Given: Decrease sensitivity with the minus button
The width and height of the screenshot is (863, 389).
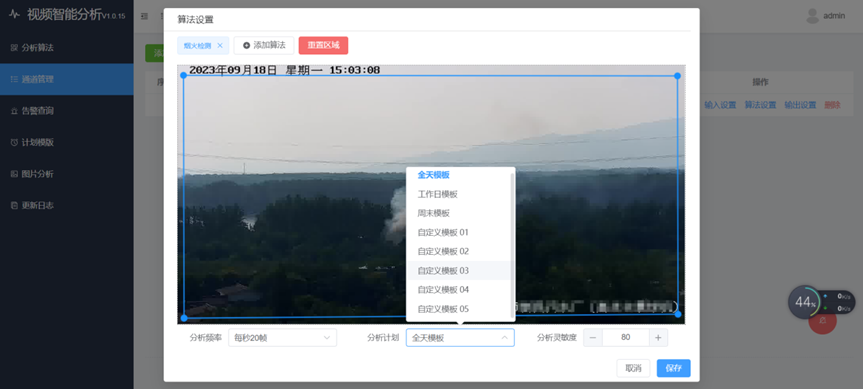Looking at the screenshot, I should click(x=593, y=338).
